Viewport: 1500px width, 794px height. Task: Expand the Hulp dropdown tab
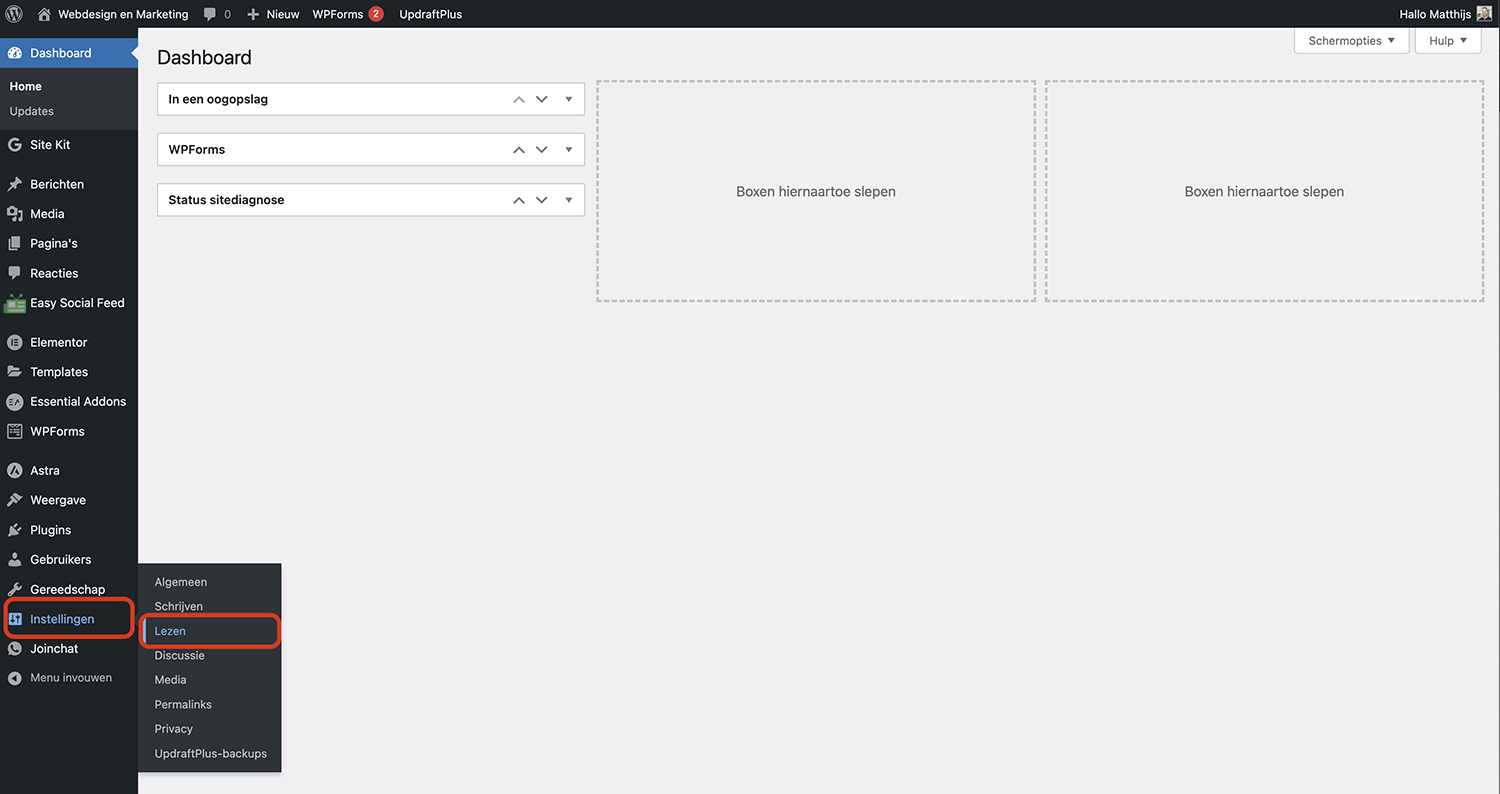pos(1447,41)
